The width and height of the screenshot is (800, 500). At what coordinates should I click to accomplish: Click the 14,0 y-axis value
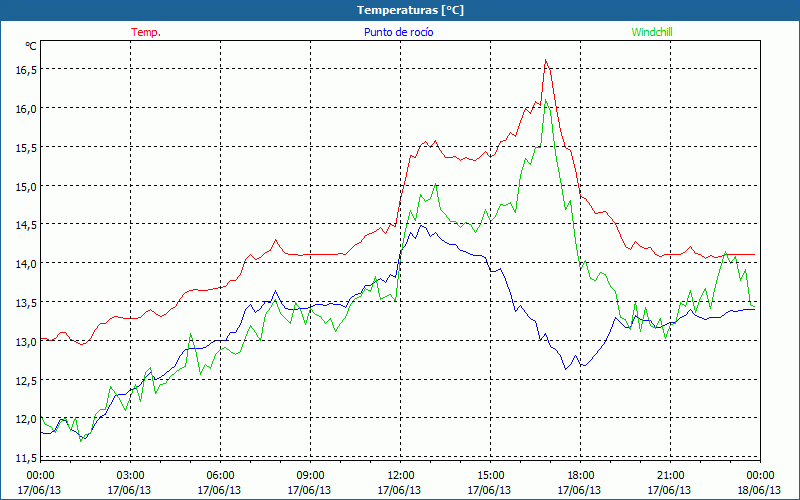click(26, 264)
